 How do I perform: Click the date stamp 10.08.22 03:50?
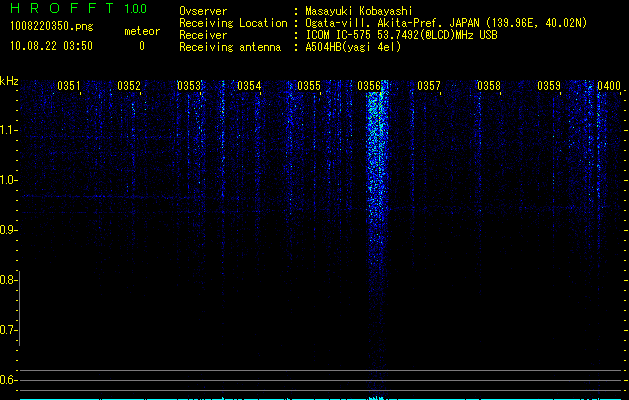coord(51,46)
